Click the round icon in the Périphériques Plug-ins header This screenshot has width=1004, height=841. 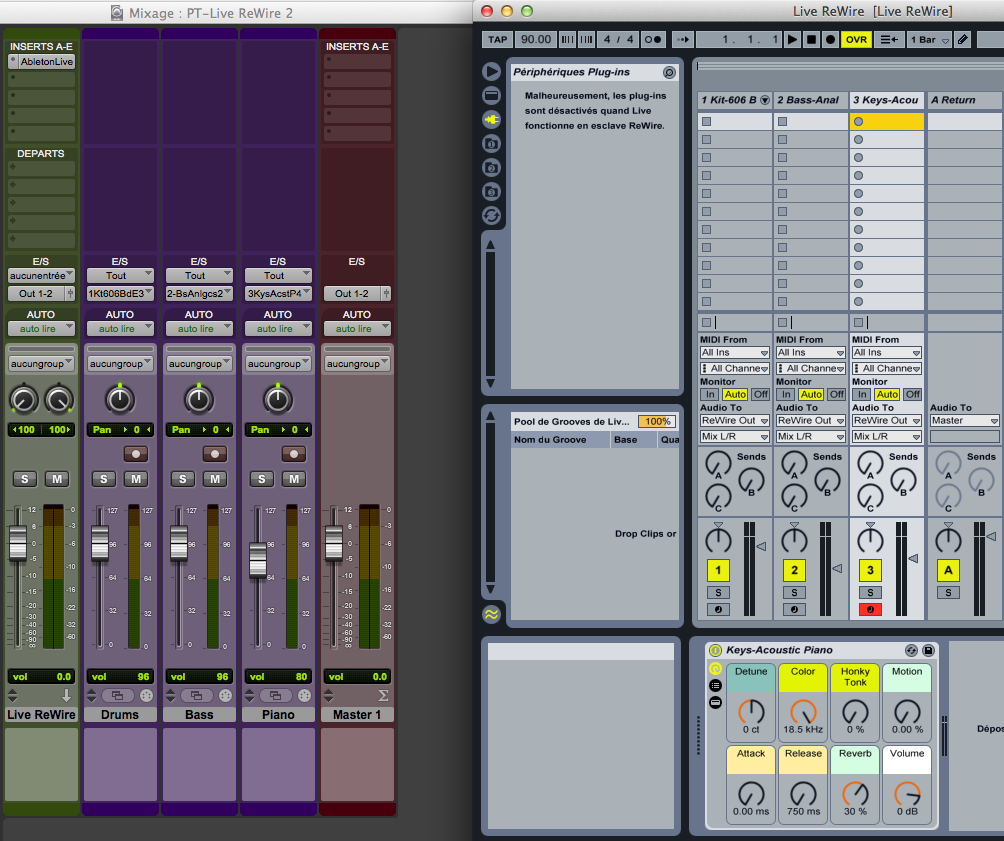[669, 72]
